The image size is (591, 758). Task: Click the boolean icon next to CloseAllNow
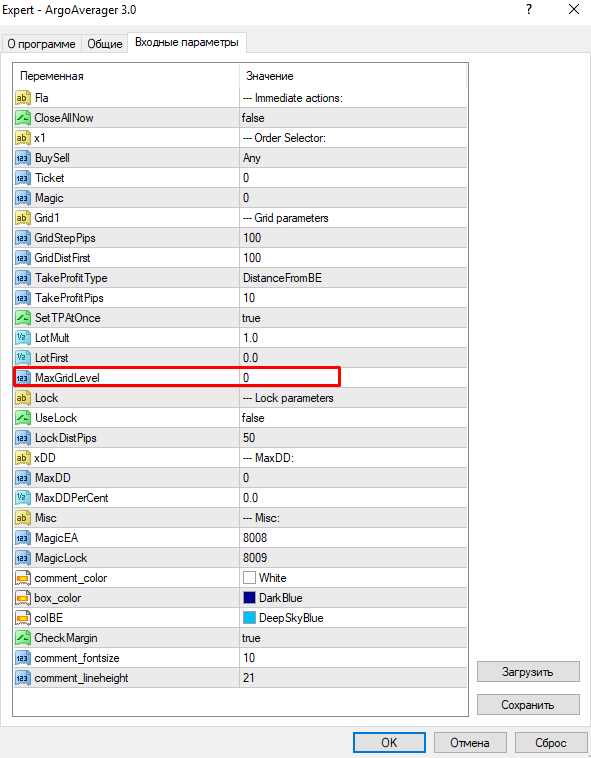coord(22,118)
